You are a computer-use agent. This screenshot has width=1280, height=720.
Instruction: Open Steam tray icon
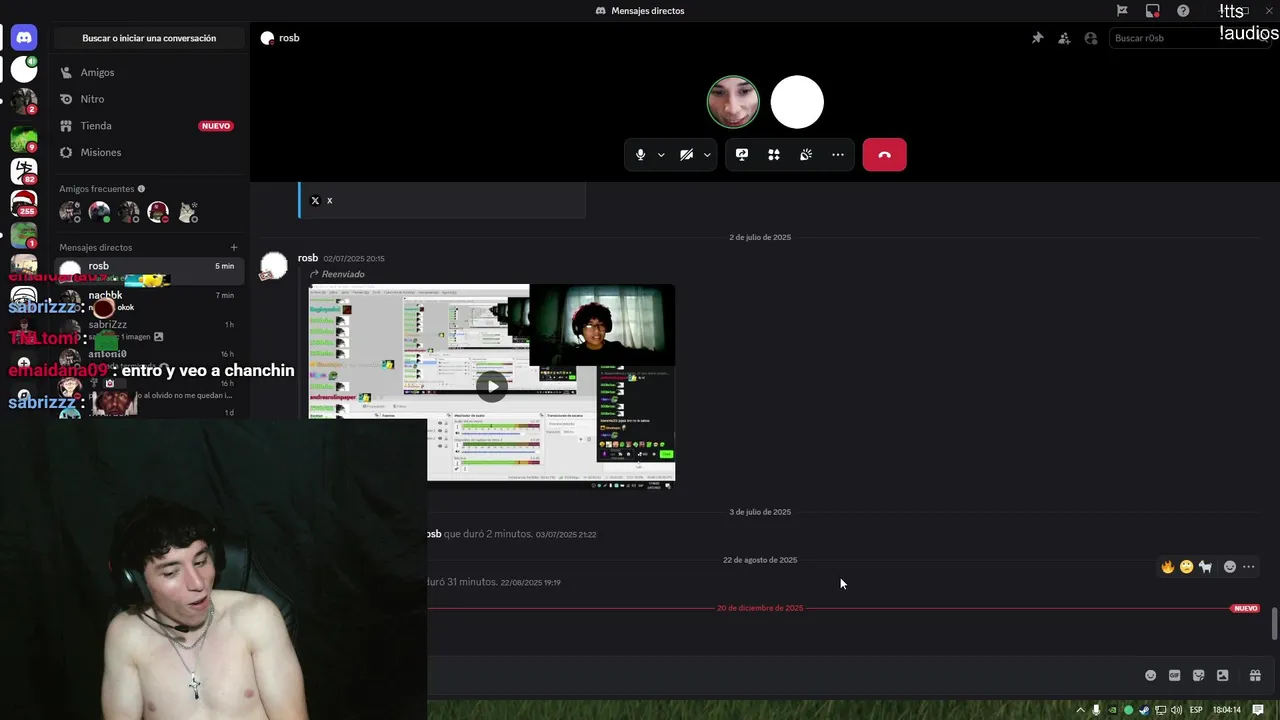coord(1145,710)
